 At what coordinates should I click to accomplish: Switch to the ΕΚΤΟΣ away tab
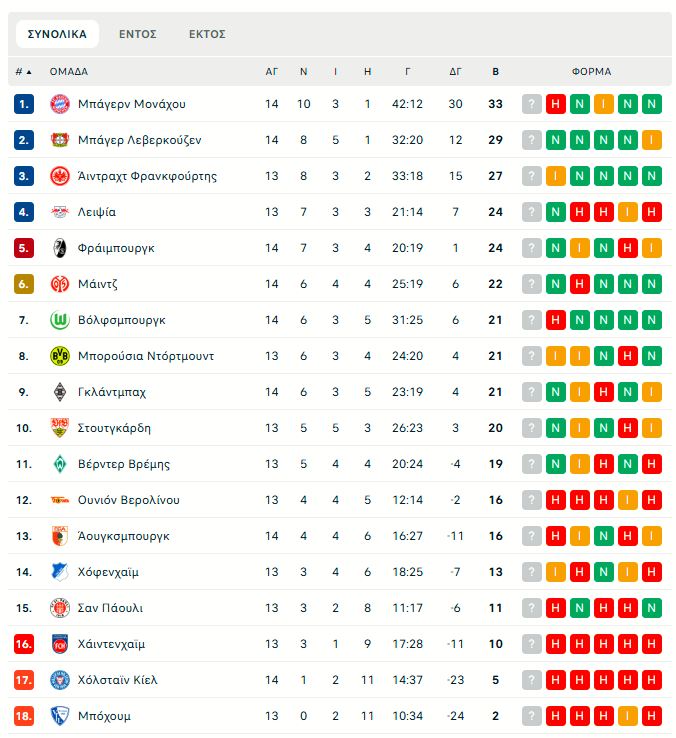(x=207, y=34)
